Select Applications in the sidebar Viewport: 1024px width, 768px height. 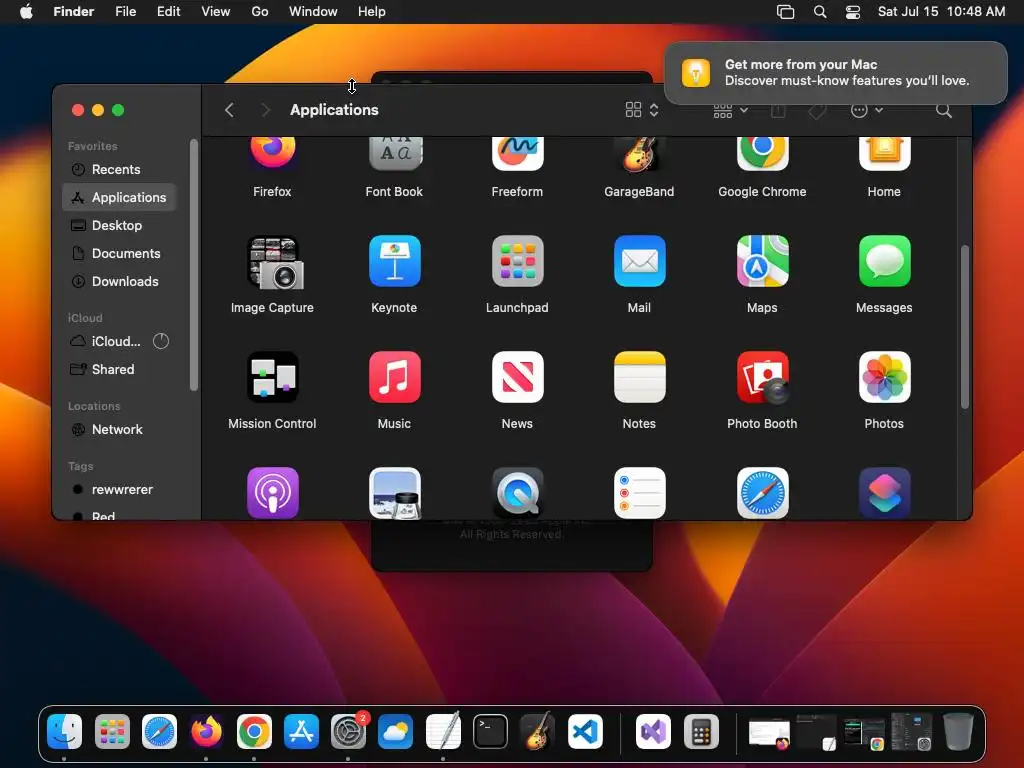[x=119, y=197]
